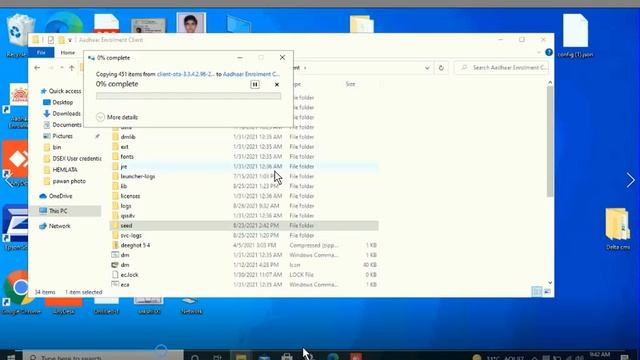Open the Aadhaar Enrolment destination link
The height and width of the screenshot is (360, 640).
coord(251,74)
